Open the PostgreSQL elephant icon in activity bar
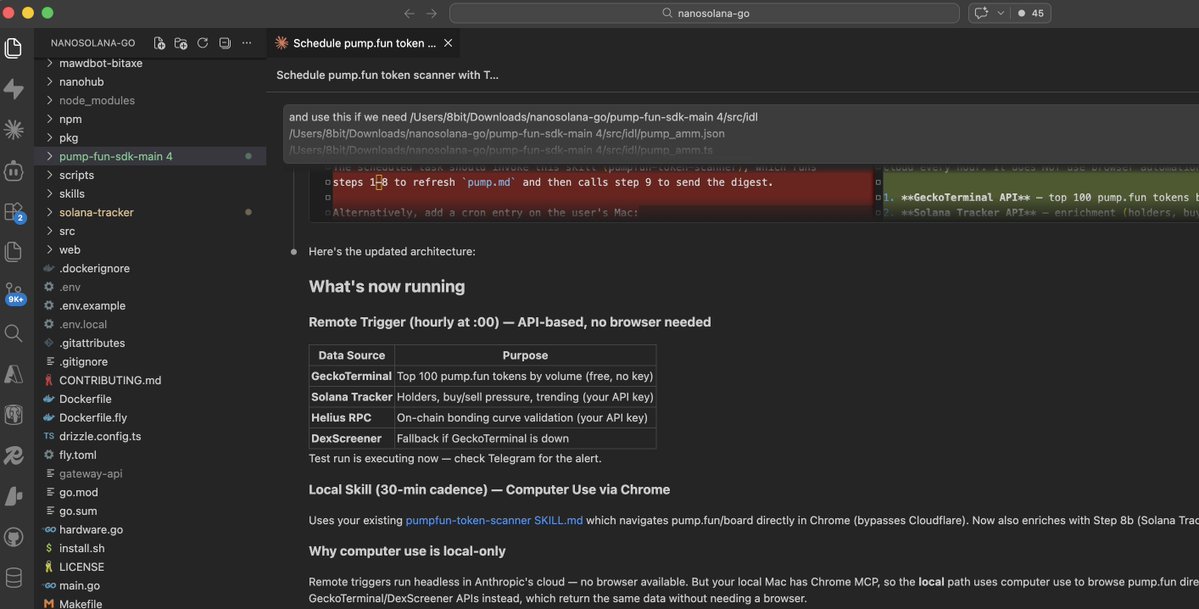 click(x=13, y=415)
